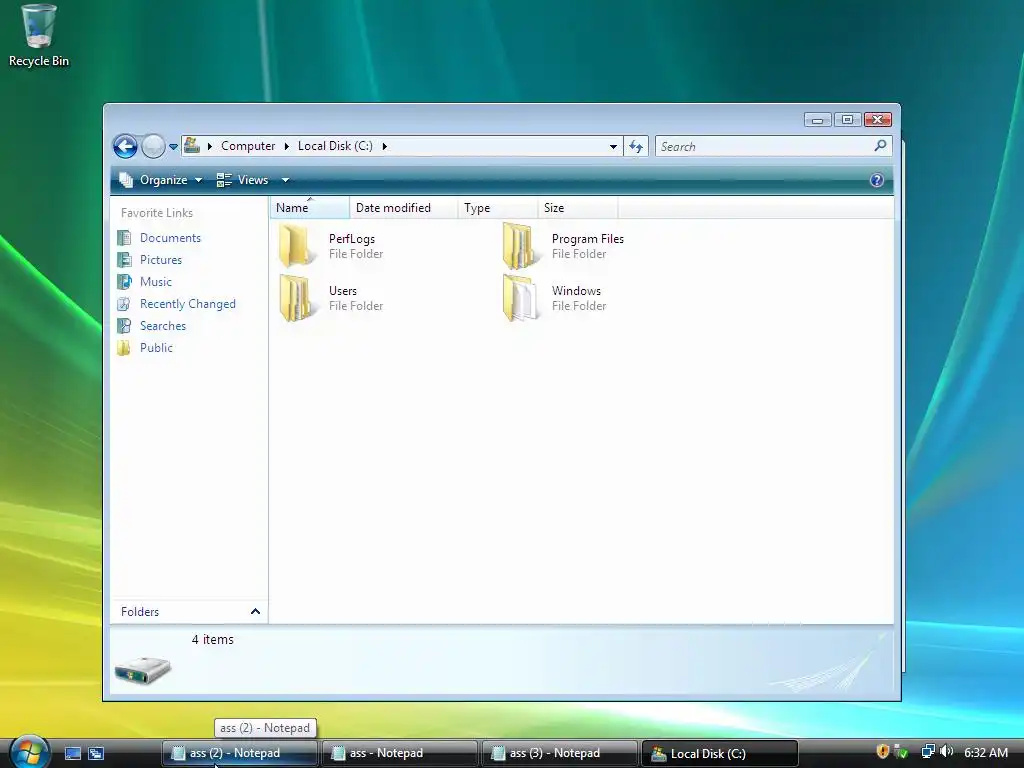Open Public in Favorite Links
Screen dimensions: 1024x768
156,347
